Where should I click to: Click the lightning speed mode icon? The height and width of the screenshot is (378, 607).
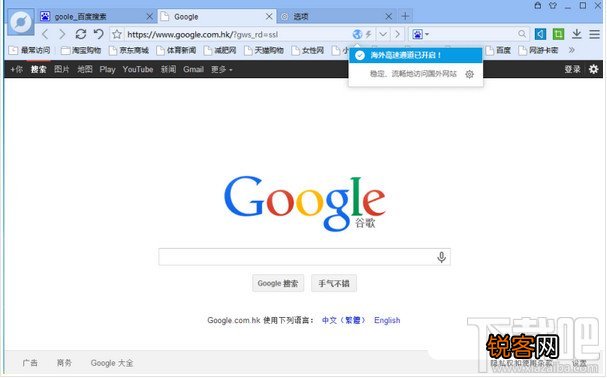point(369,34)
